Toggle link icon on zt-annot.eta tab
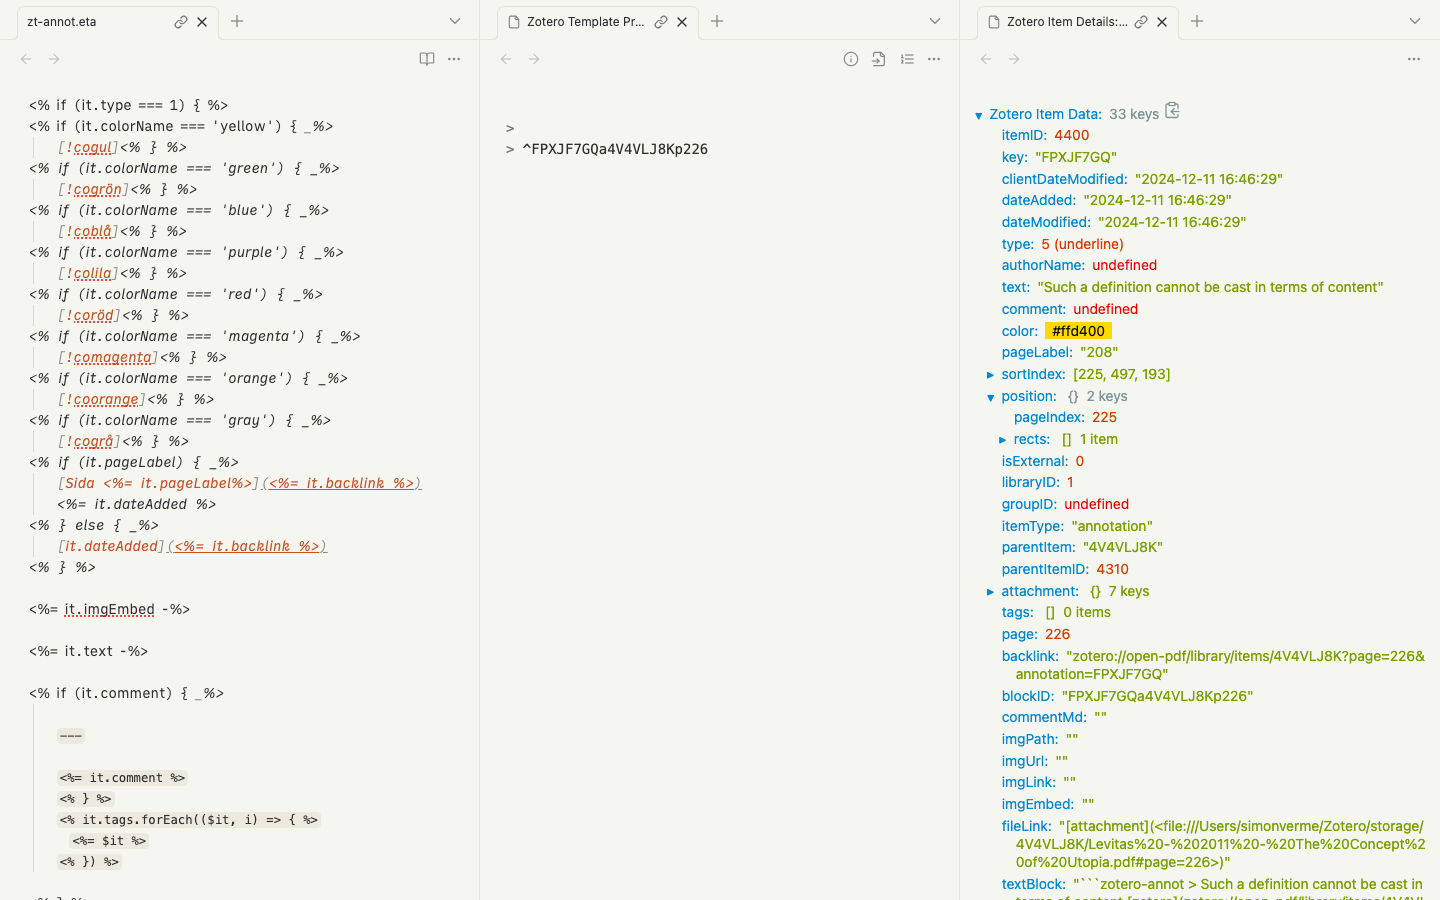 tap(181, 21)
